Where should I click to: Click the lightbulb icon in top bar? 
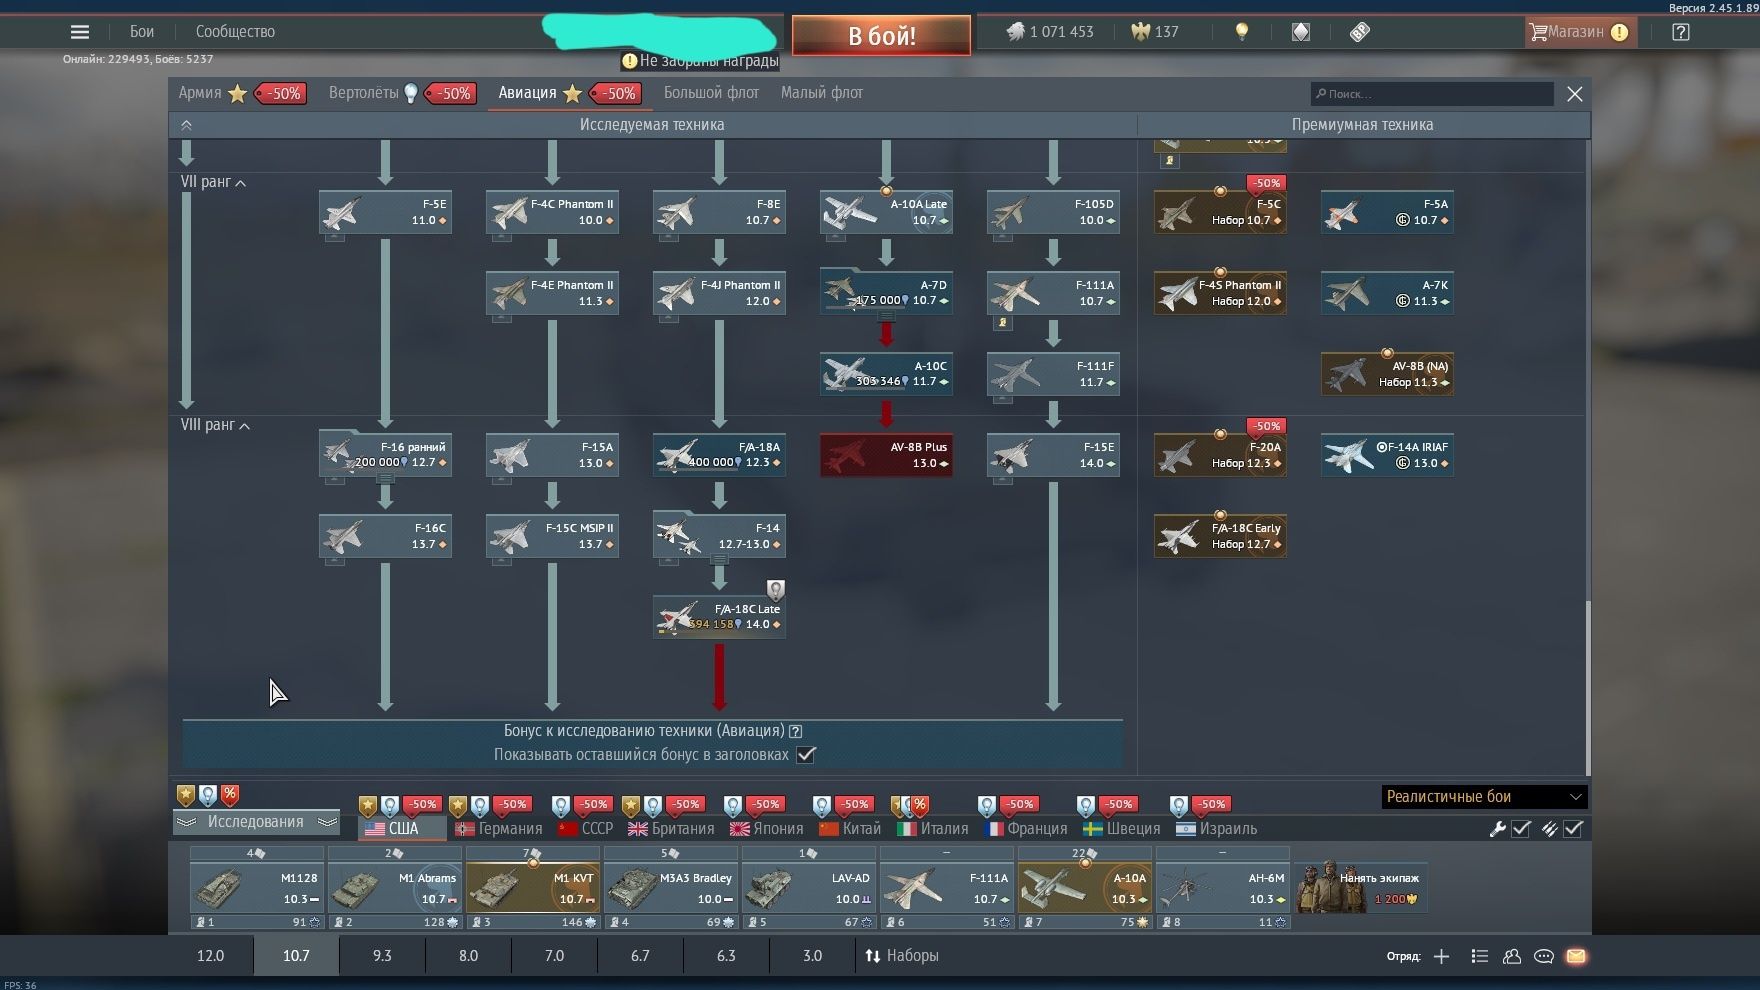[1242, 32]
